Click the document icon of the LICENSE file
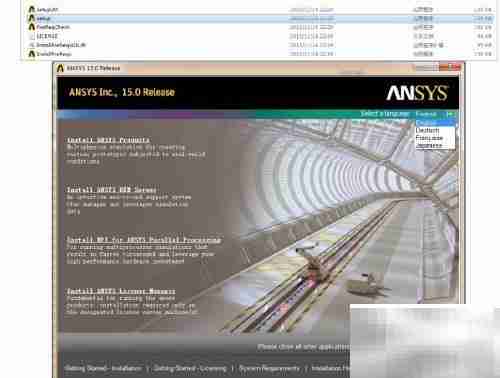The image size is (500, 378). 32,36
